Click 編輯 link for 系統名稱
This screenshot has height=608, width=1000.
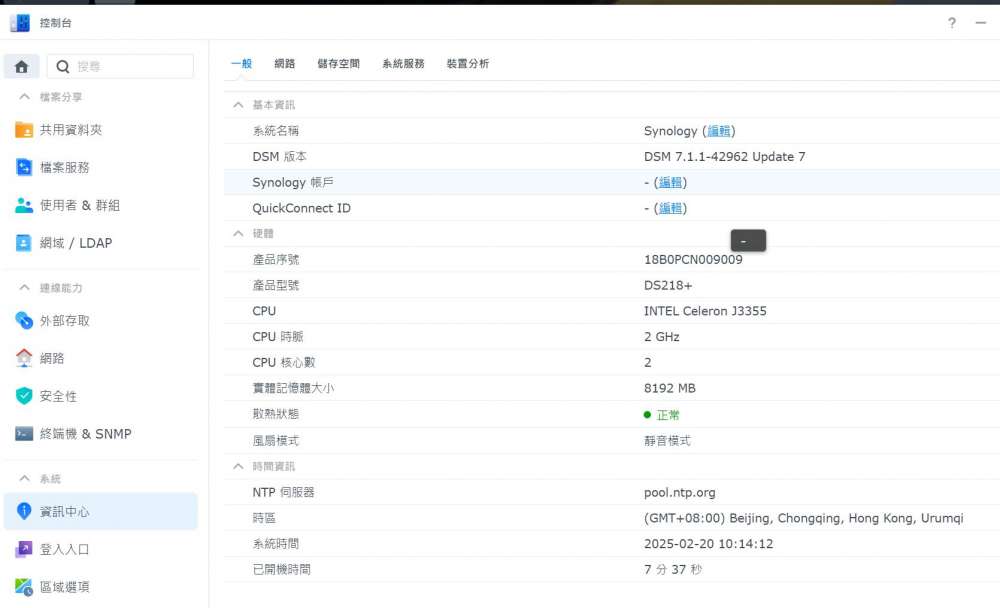[719, 131]
